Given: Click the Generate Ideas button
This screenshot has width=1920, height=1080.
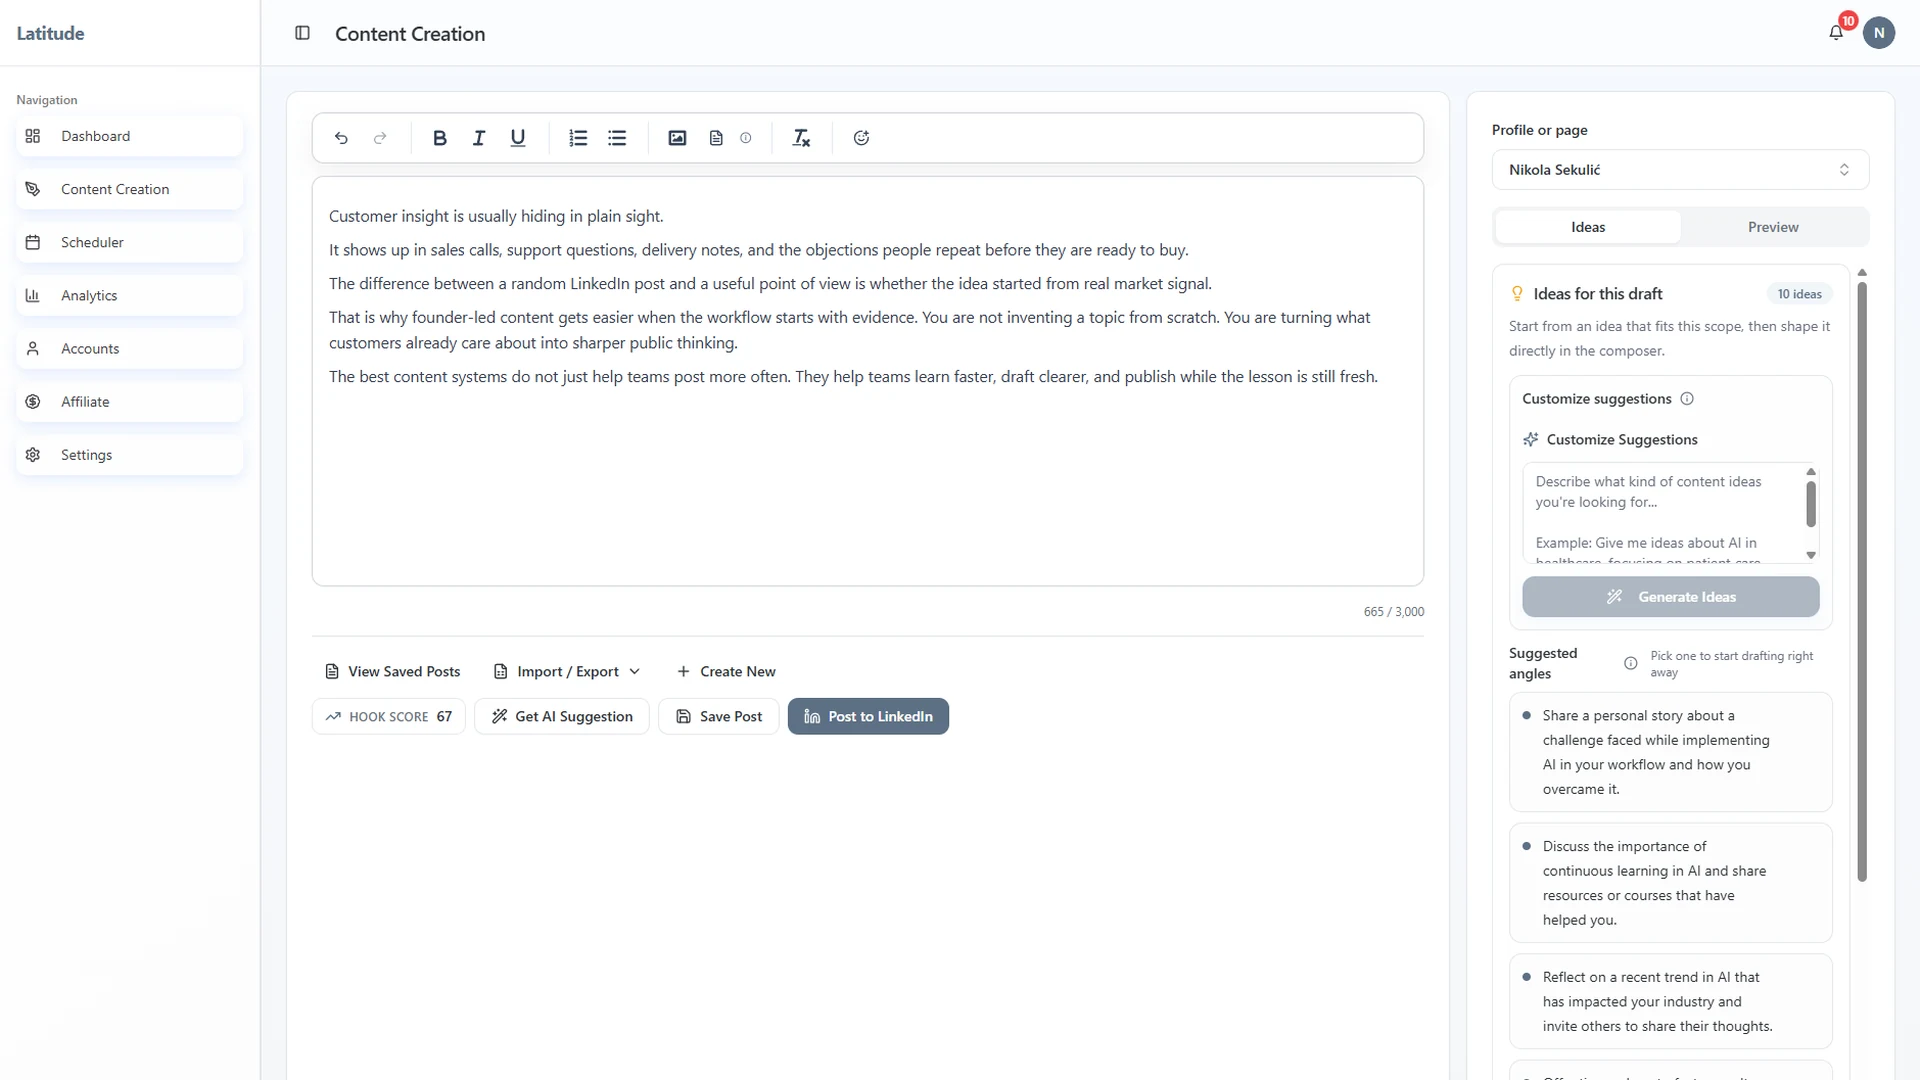Looking at the screenshot, I should [x=1670, y=597].
